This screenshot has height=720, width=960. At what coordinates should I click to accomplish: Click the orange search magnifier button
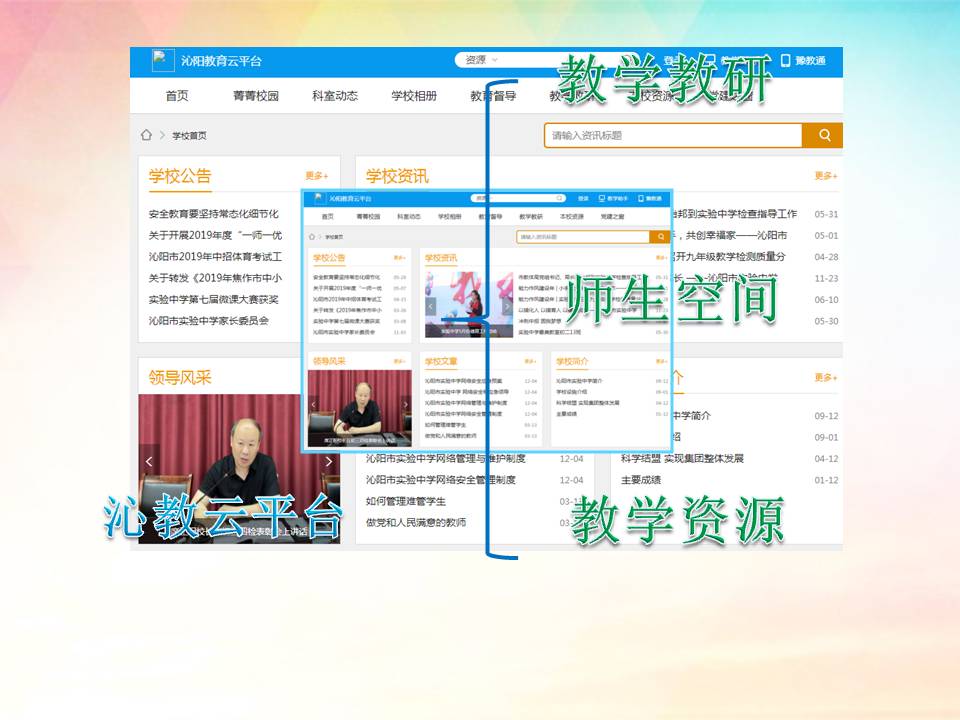pyautogui.click(x=824, y=135)
